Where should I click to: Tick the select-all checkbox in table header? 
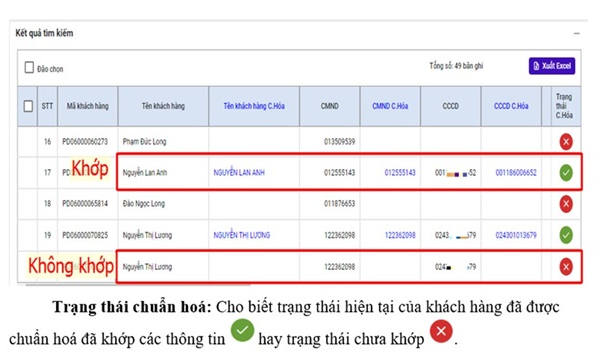(x=28, y=106)
